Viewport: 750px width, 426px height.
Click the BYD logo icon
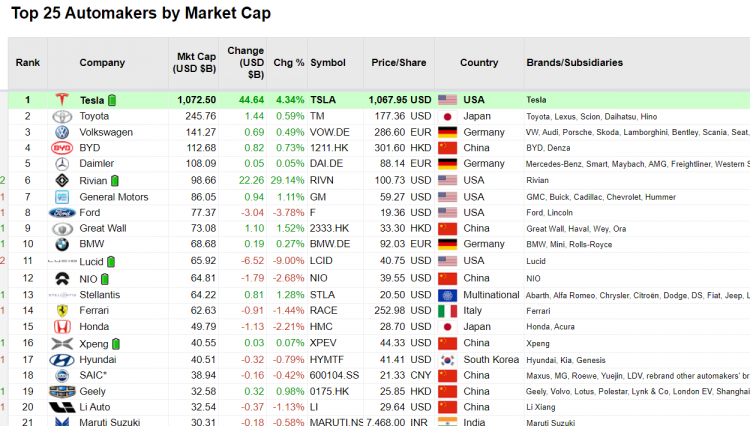(62, 148)
